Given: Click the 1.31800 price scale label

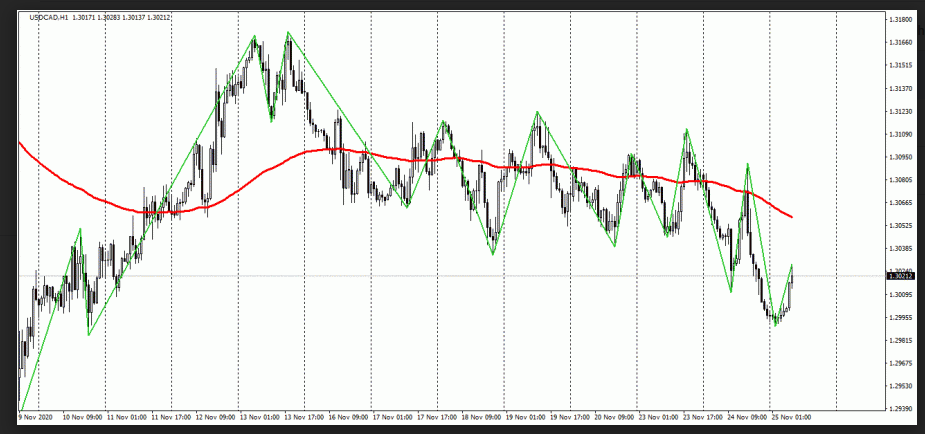Looking at the screenshot, I should pos(900,19).
